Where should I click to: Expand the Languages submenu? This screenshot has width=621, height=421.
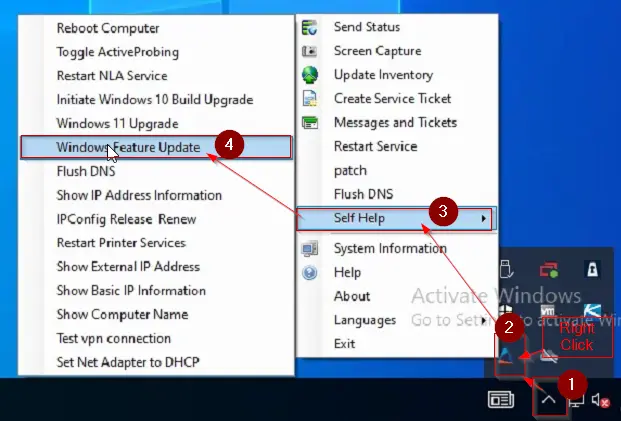pyautogui.click(x=396, y=320)
